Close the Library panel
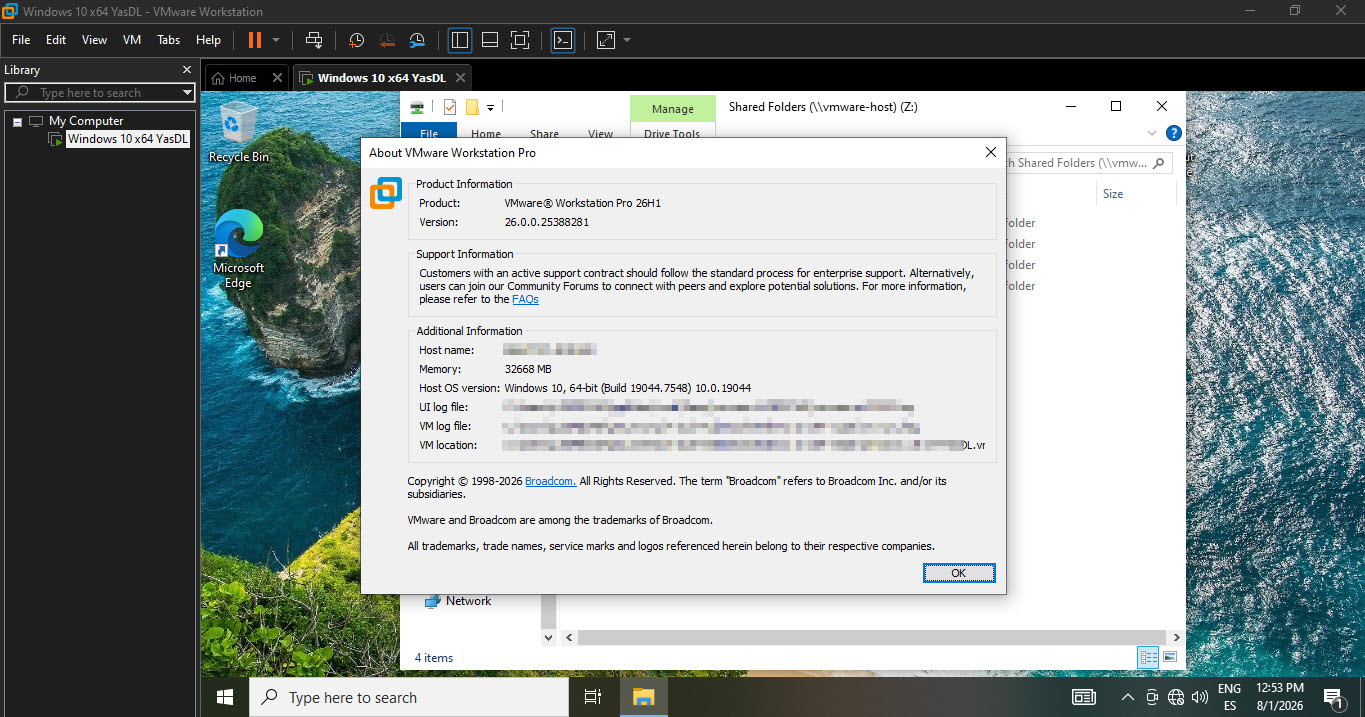The image size is (1365, 717). tap(186, 70)
